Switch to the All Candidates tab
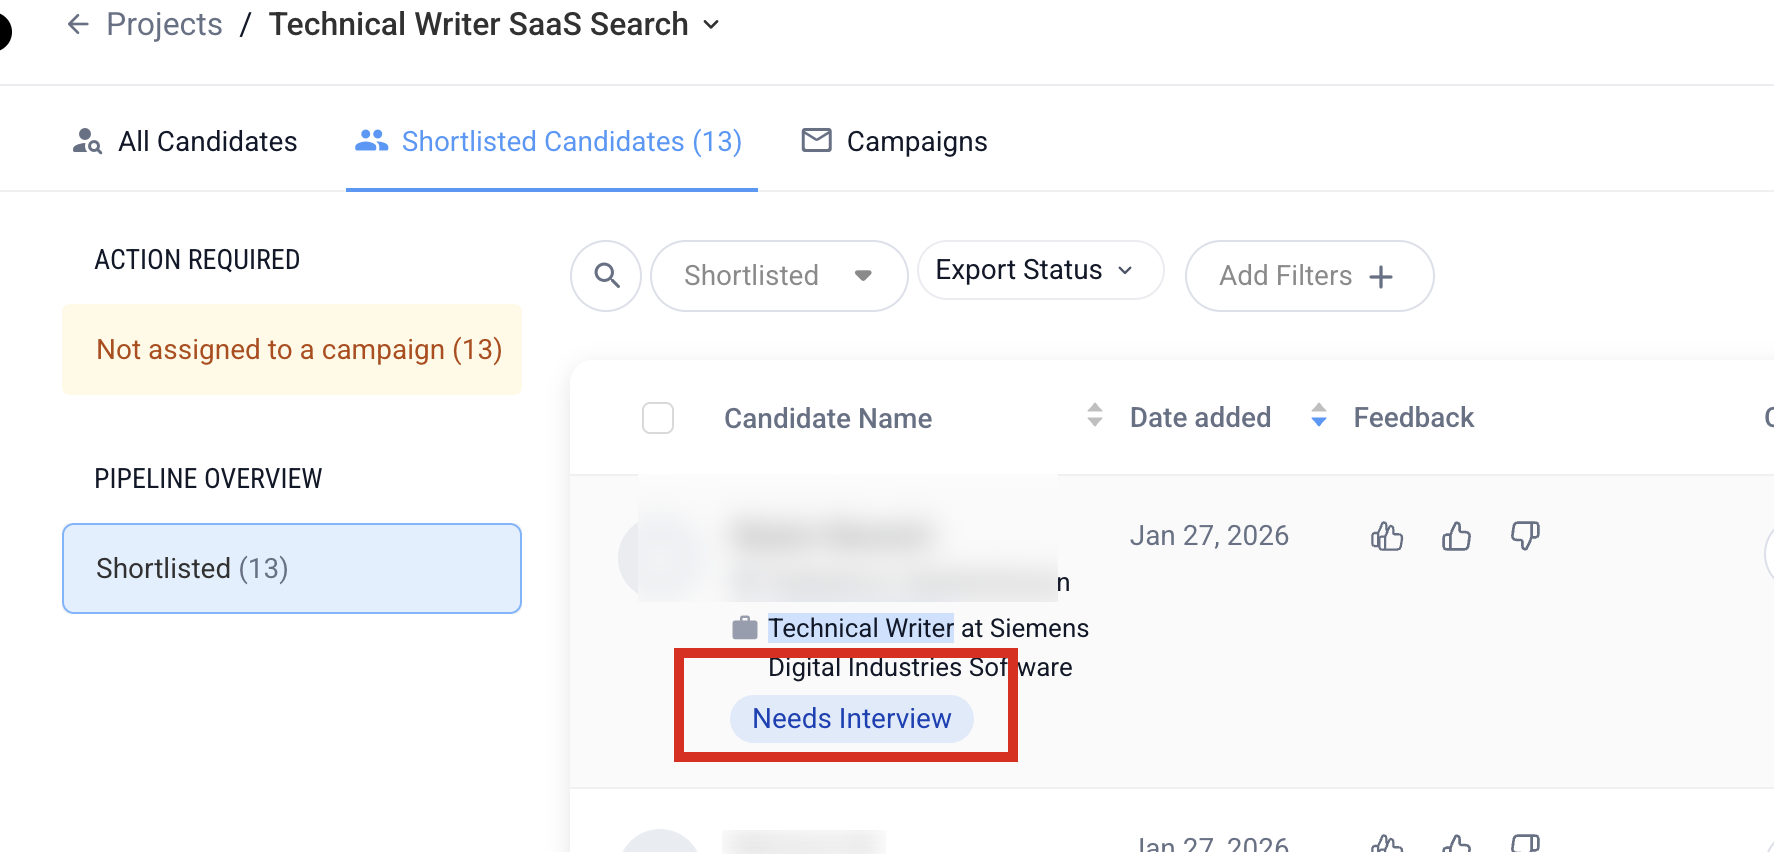Viewport: 1774px width, 854px height. coord(185,141)
